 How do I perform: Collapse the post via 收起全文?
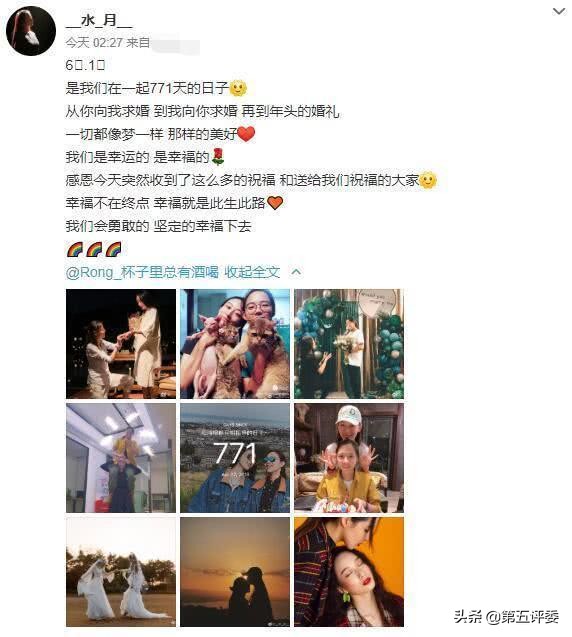click(x=252, y=272)
